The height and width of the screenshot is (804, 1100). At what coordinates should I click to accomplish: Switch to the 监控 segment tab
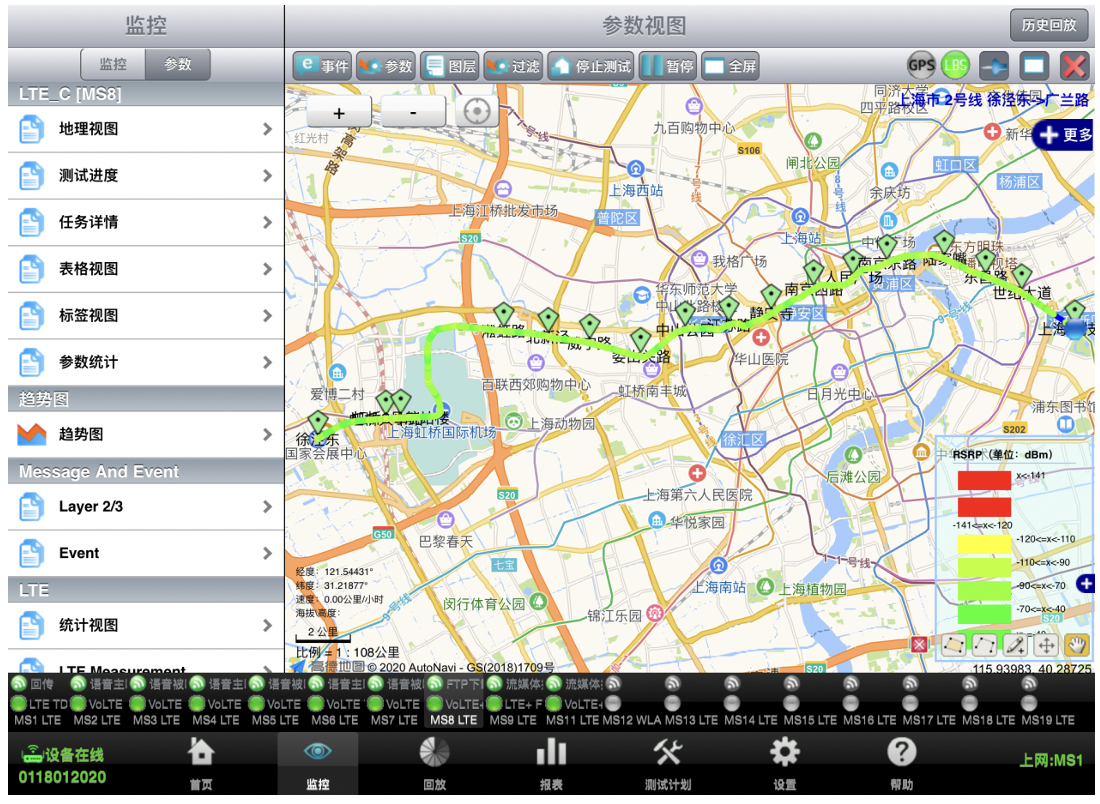pyautogui.click(x=113, y=64)
